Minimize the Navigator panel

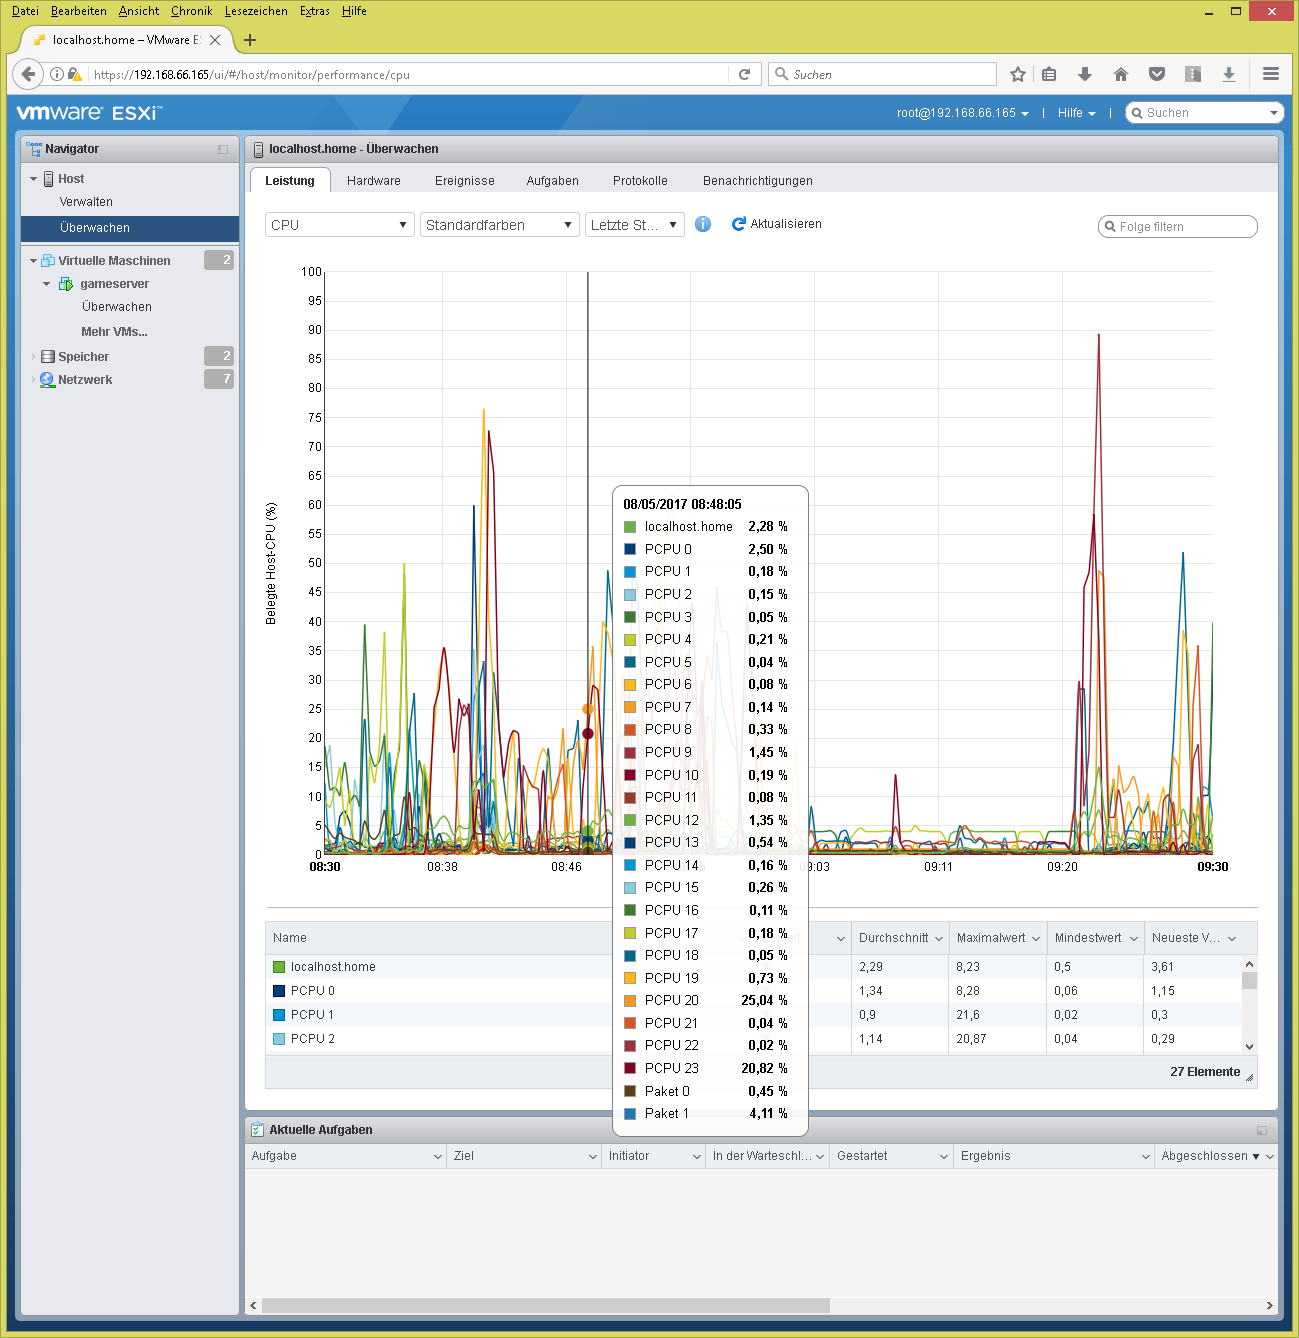pyautogui.click(x=223, y=149)
